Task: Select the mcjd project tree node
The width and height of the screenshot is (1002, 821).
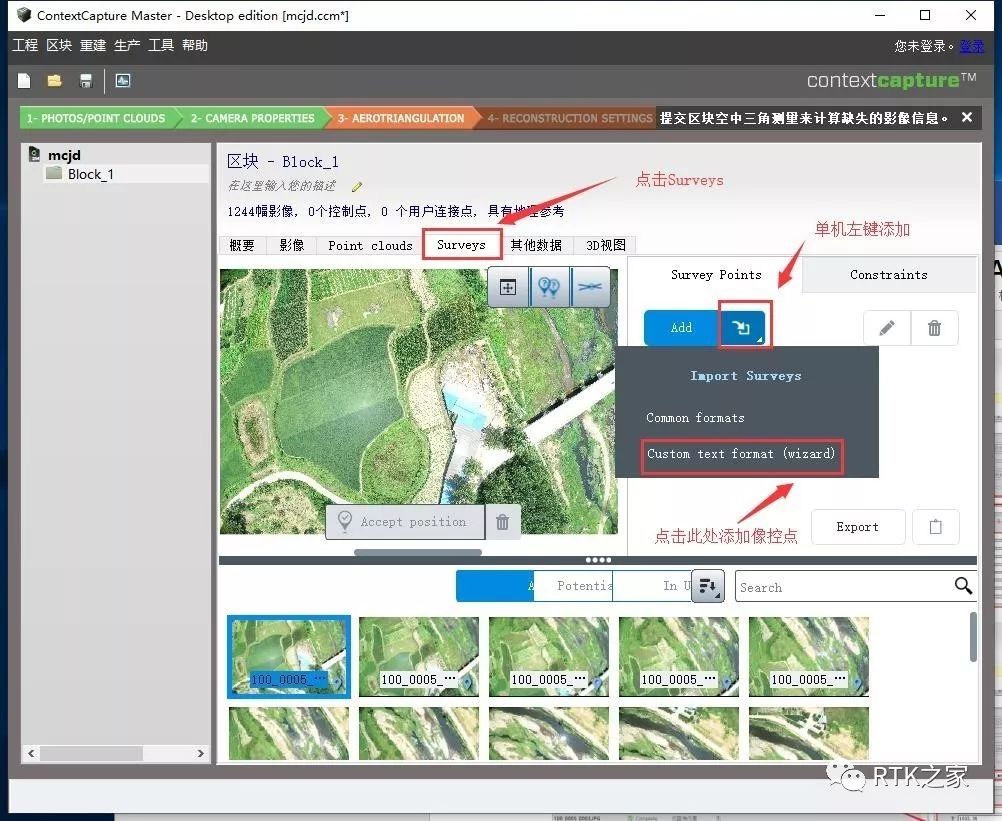Action: pos(64,155)
